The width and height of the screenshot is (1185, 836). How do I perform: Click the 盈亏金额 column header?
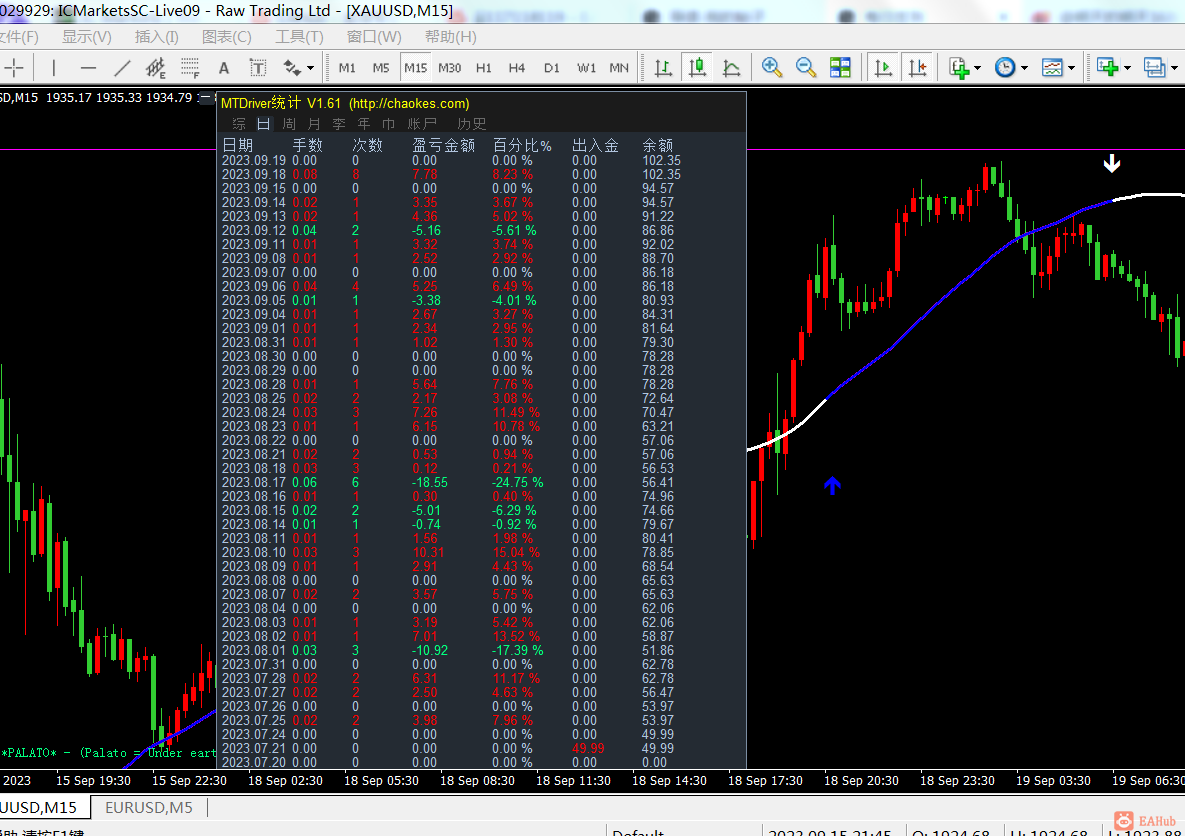(444, 145)
